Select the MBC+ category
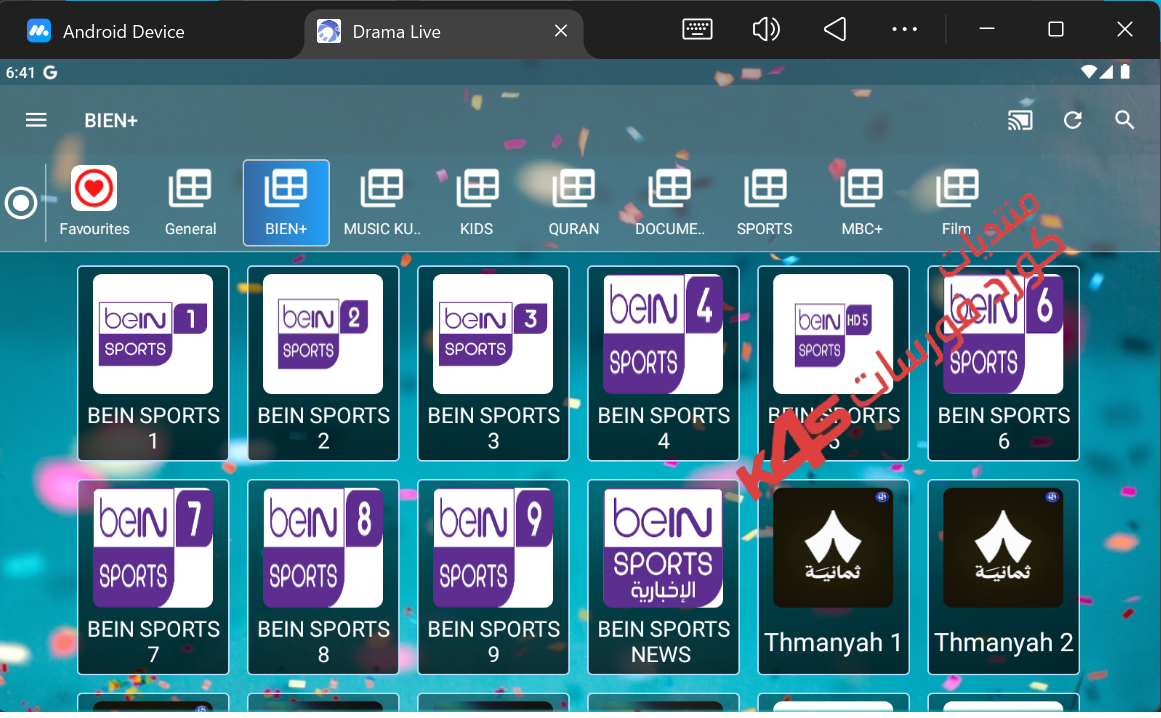The width and height of the screenshot is (1161, 718). coord(861,202)
